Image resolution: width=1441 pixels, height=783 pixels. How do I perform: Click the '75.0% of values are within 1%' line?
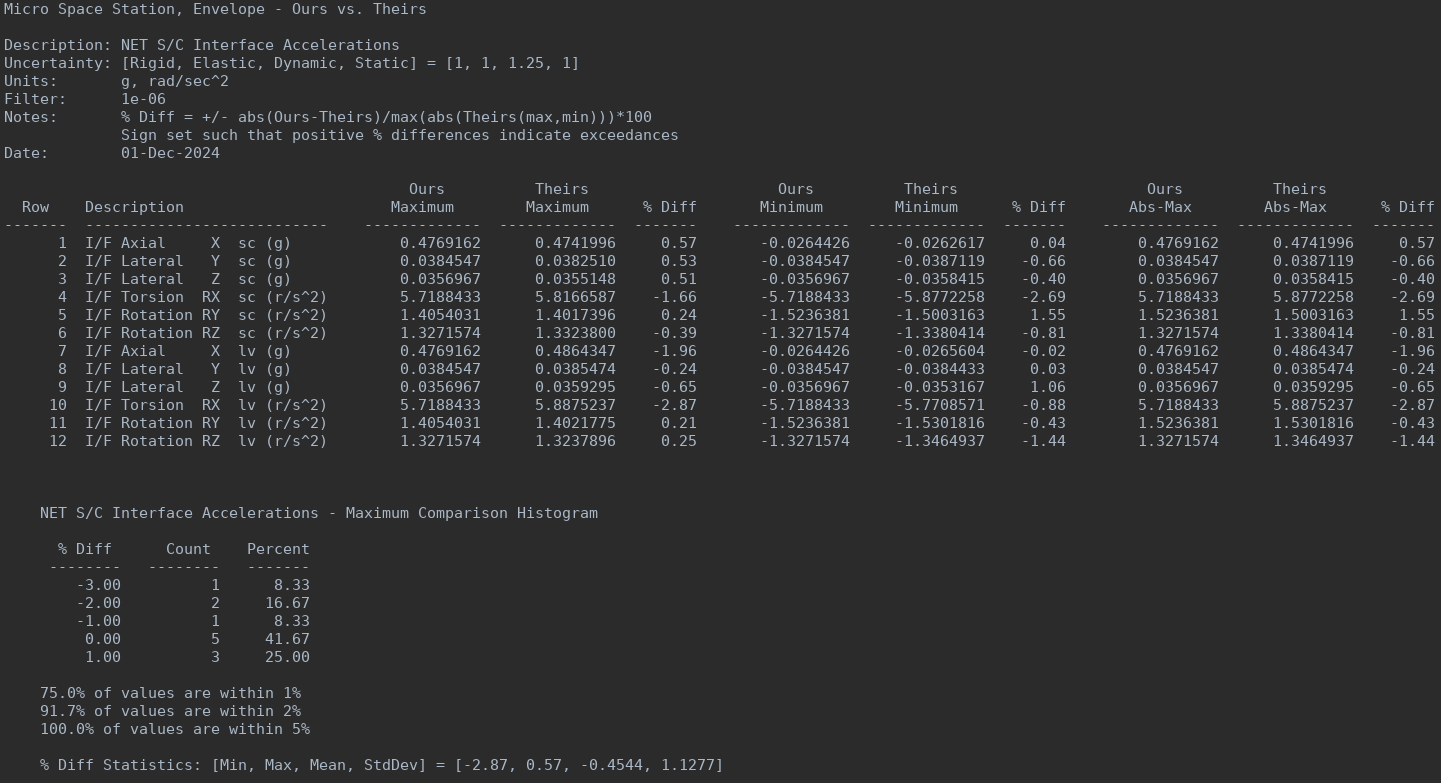(170, 693)
